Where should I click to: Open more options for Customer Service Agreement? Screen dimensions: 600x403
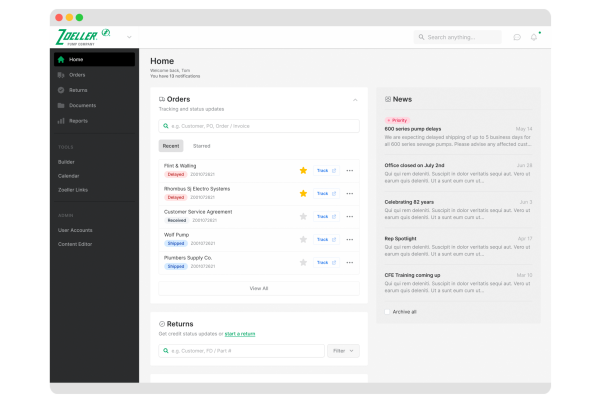pos(350,216)
